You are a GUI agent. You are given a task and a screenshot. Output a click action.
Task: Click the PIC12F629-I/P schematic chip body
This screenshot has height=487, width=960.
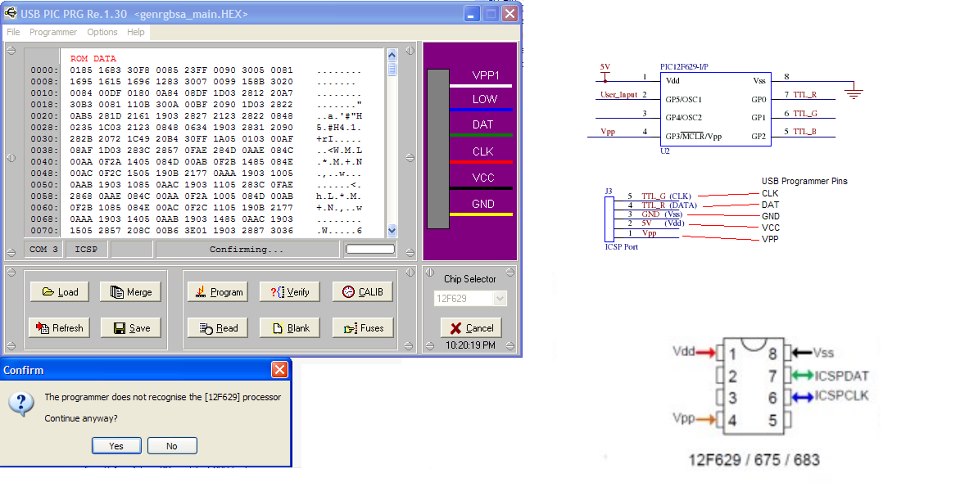(716, 109)
